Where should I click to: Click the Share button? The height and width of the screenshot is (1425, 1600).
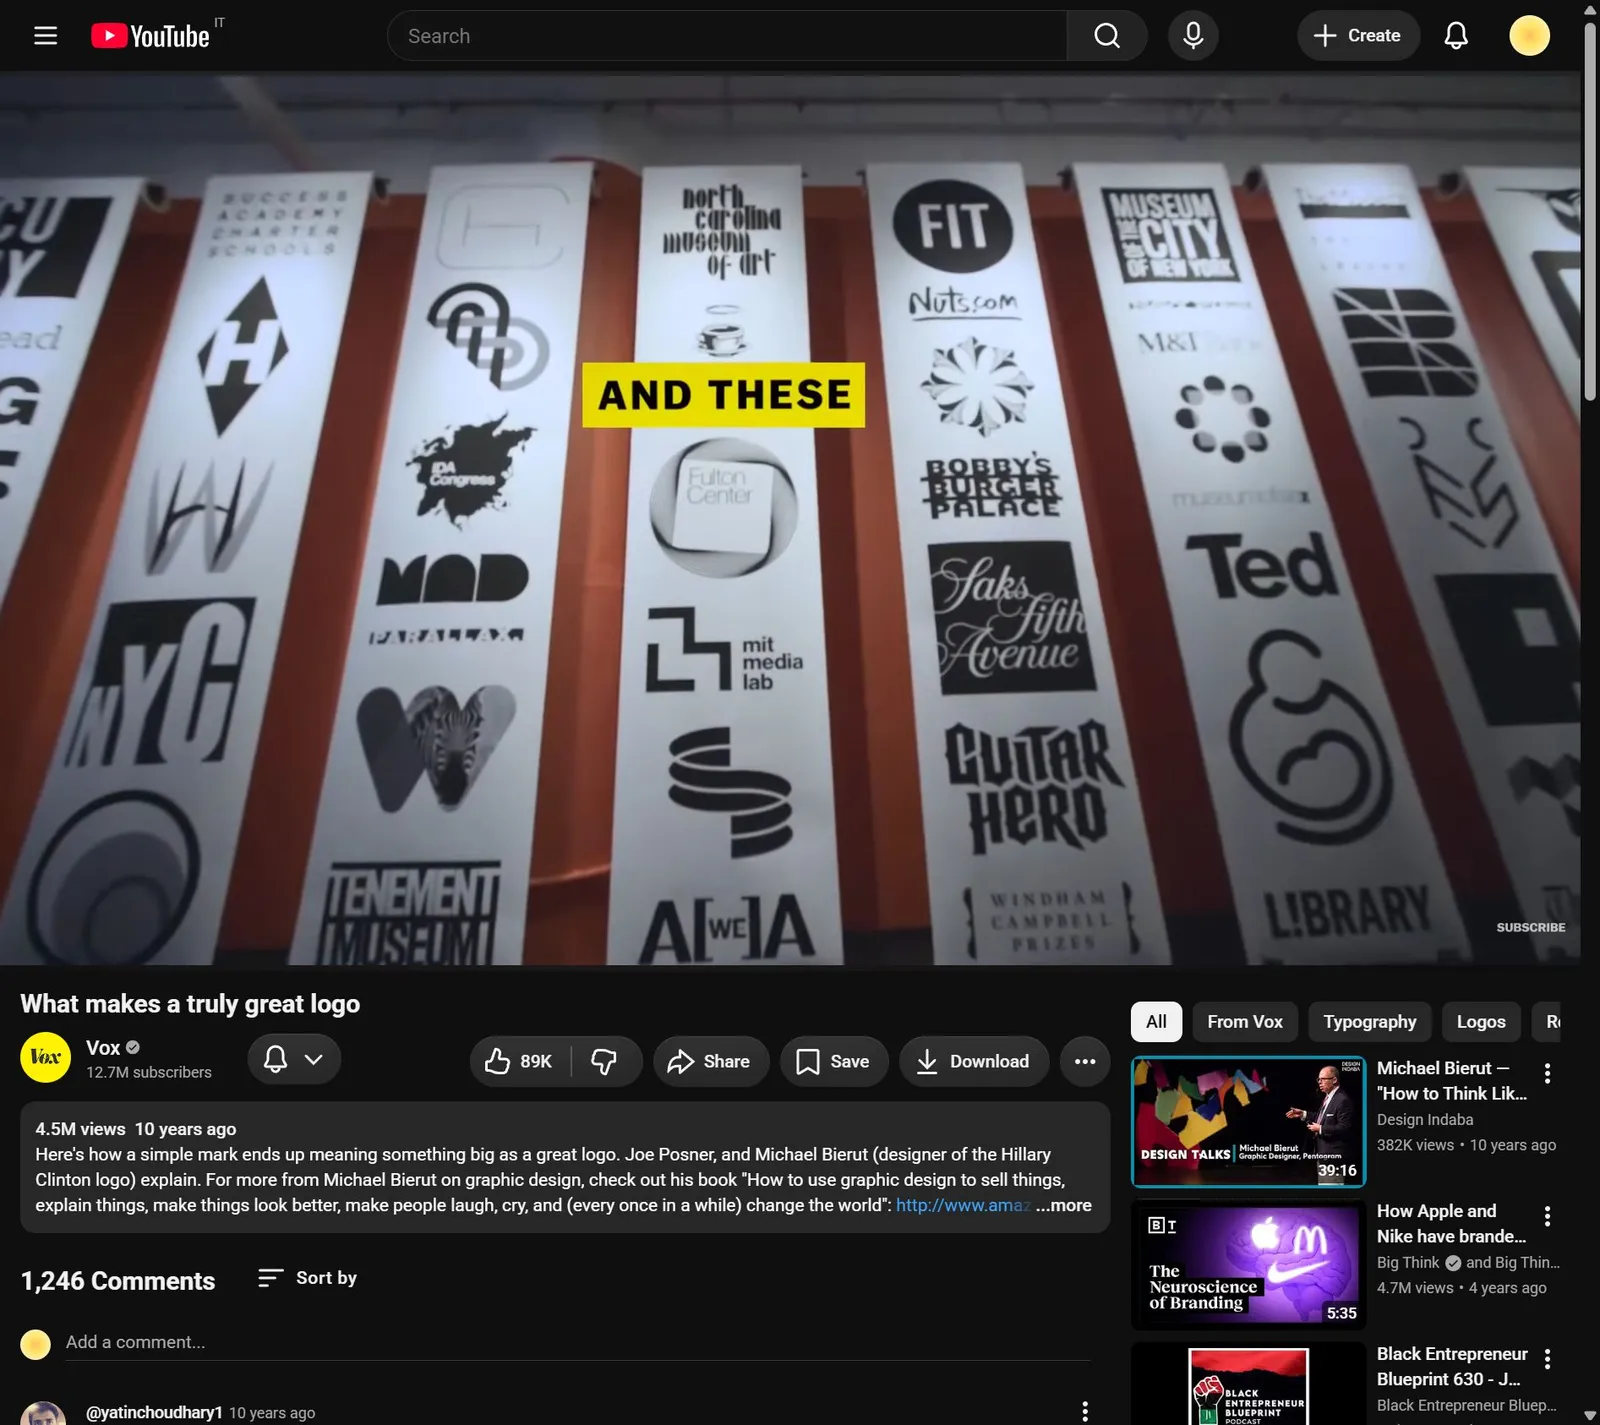pos(710,1061)
